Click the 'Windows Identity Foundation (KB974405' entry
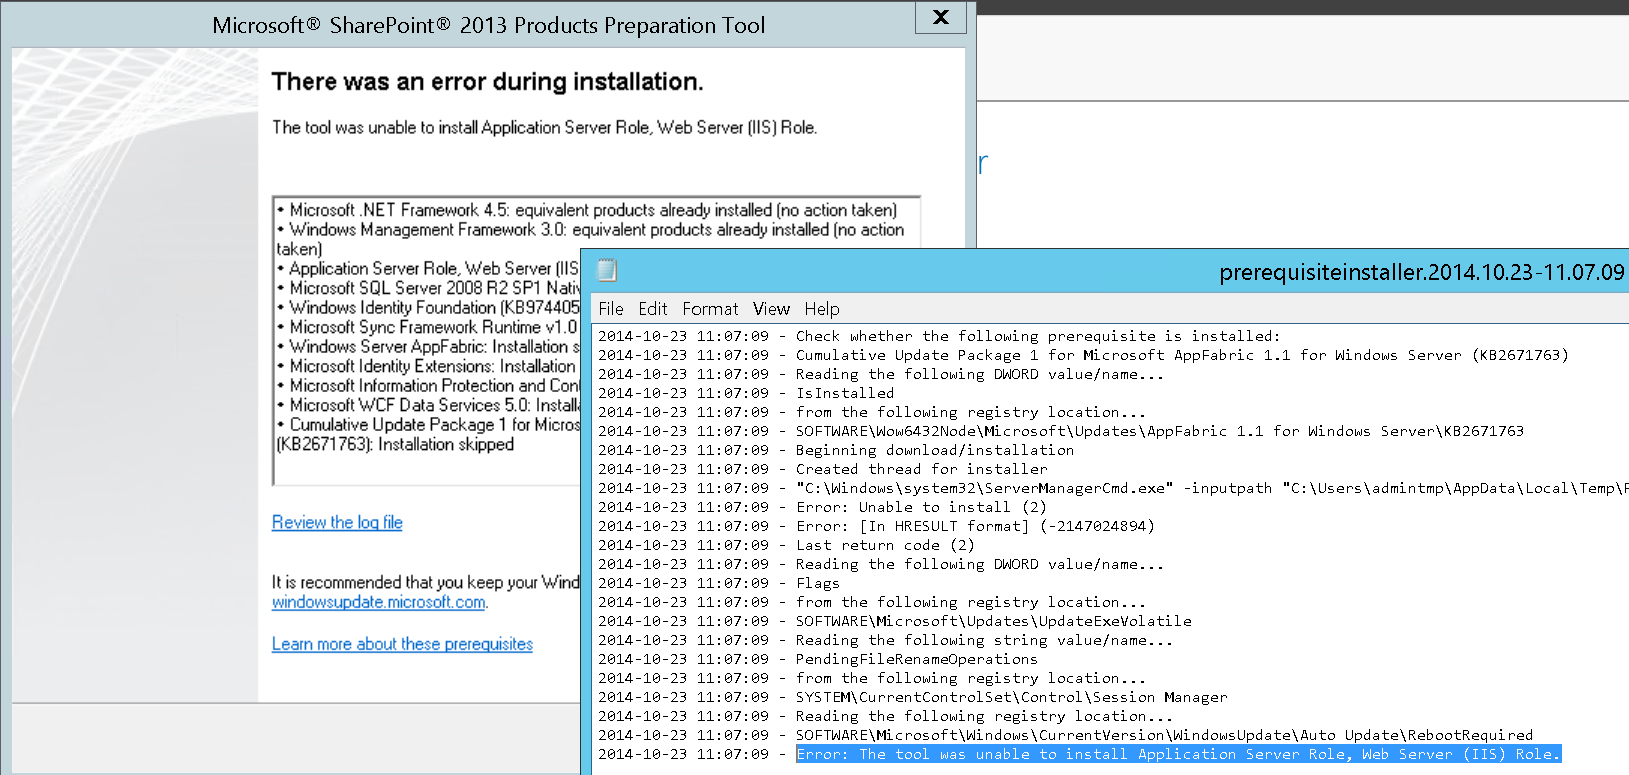This screenshot has height=775, width=1629. tap(428, 307)
